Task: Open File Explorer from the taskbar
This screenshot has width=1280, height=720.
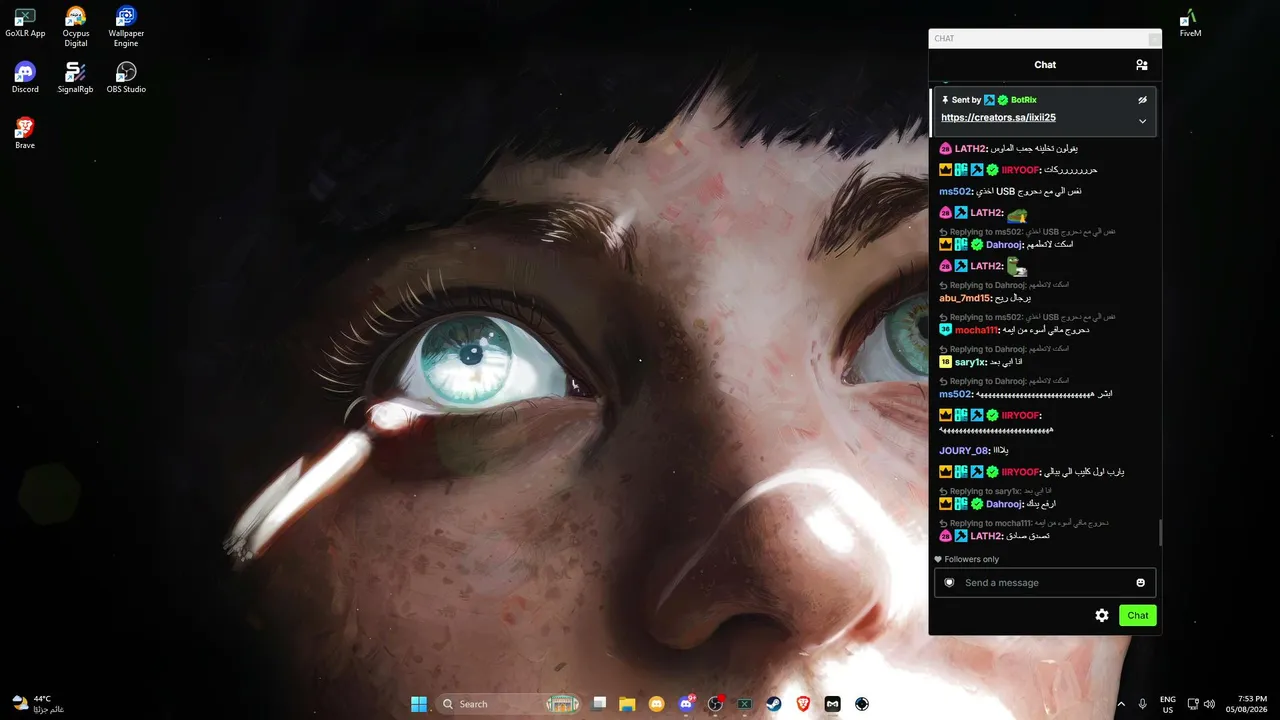Action: 627,704
